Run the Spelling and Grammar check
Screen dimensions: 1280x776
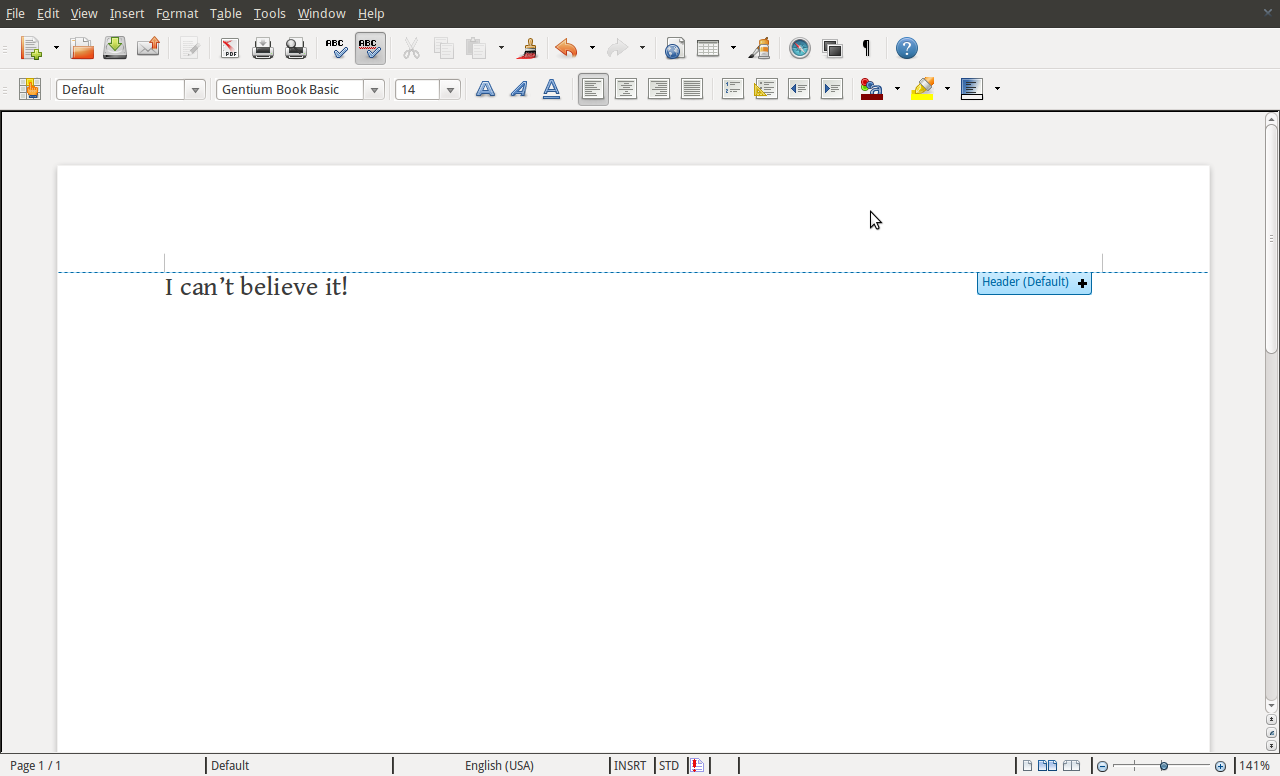pyautogui.click(x=337, y=48)
